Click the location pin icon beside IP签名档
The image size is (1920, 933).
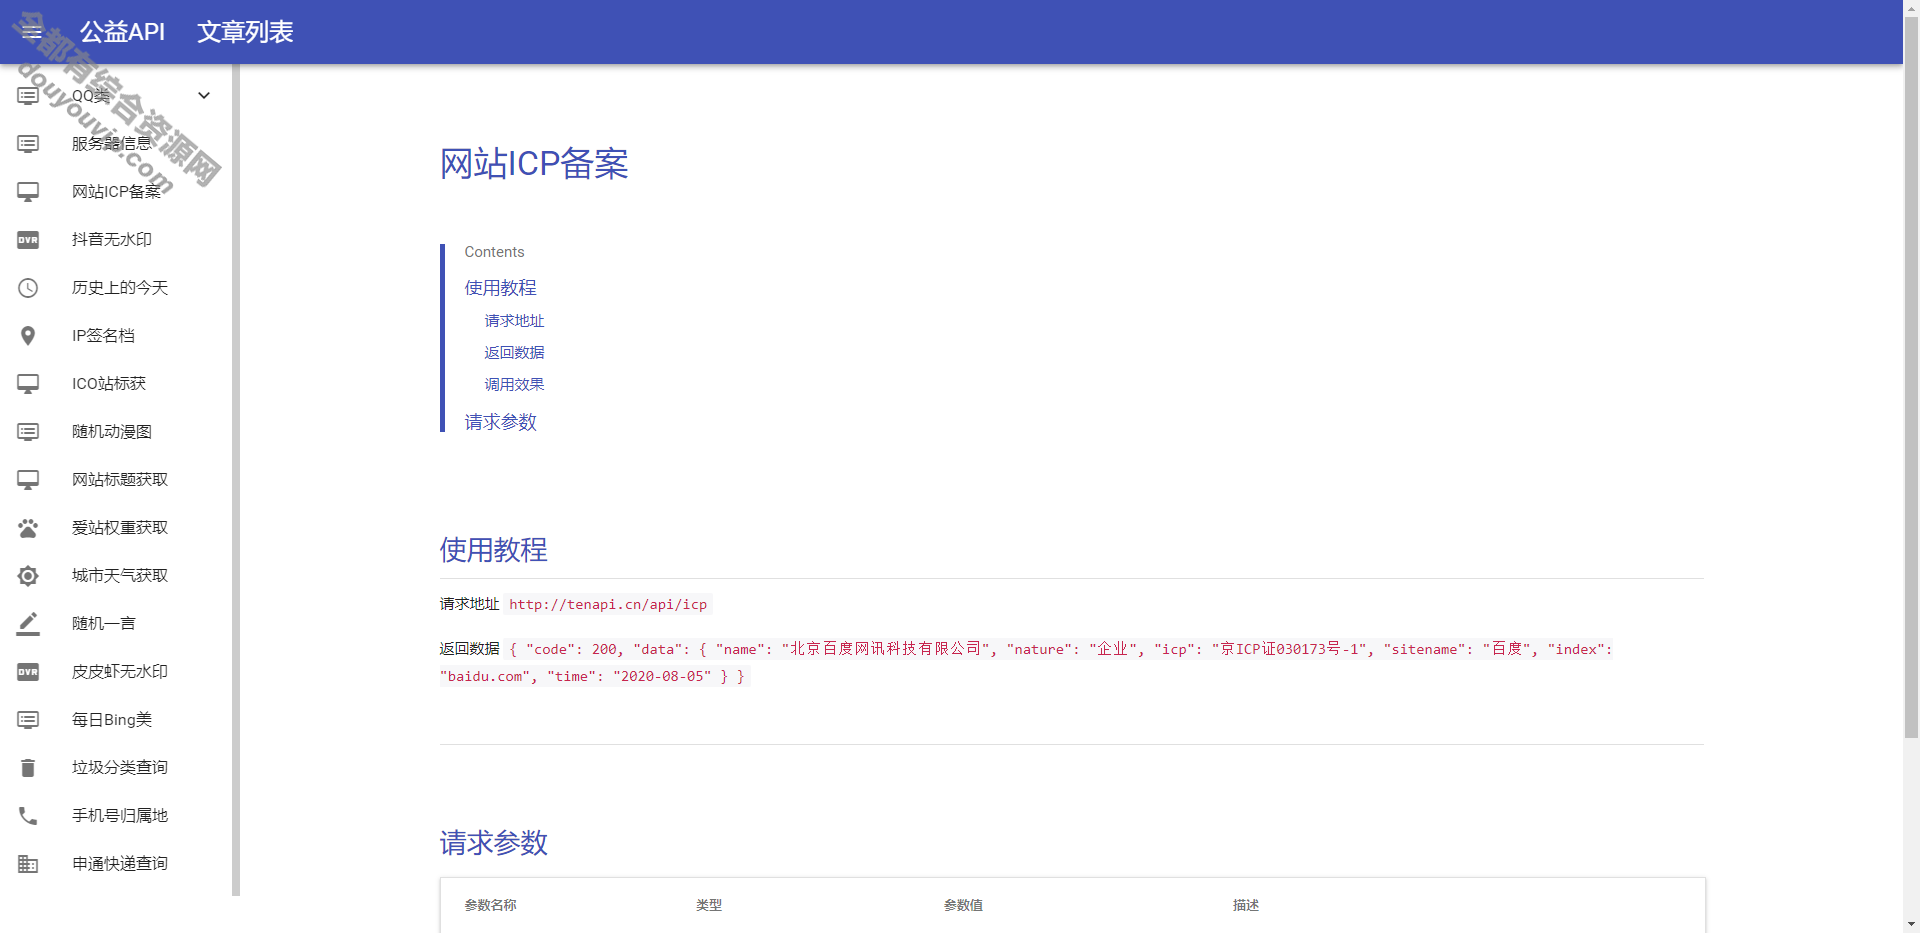(x=28, y=336)
